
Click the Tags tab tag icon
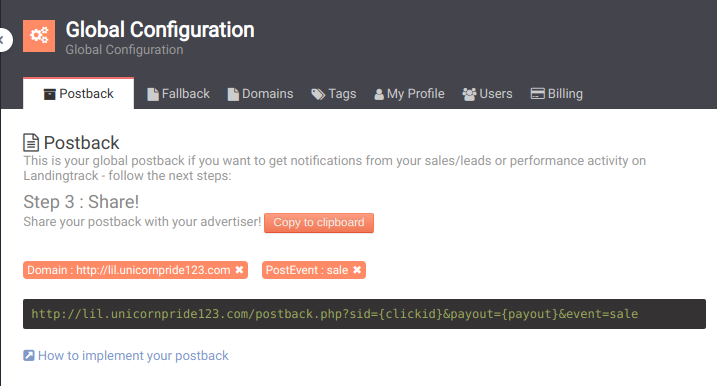[x=318, y=94]
